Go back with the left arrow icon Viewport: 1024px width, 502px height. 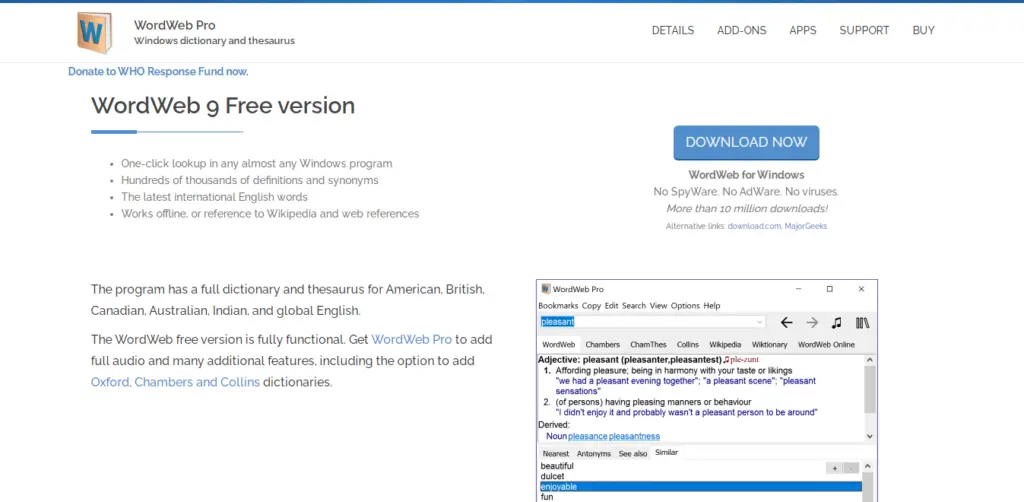point(786,323)
